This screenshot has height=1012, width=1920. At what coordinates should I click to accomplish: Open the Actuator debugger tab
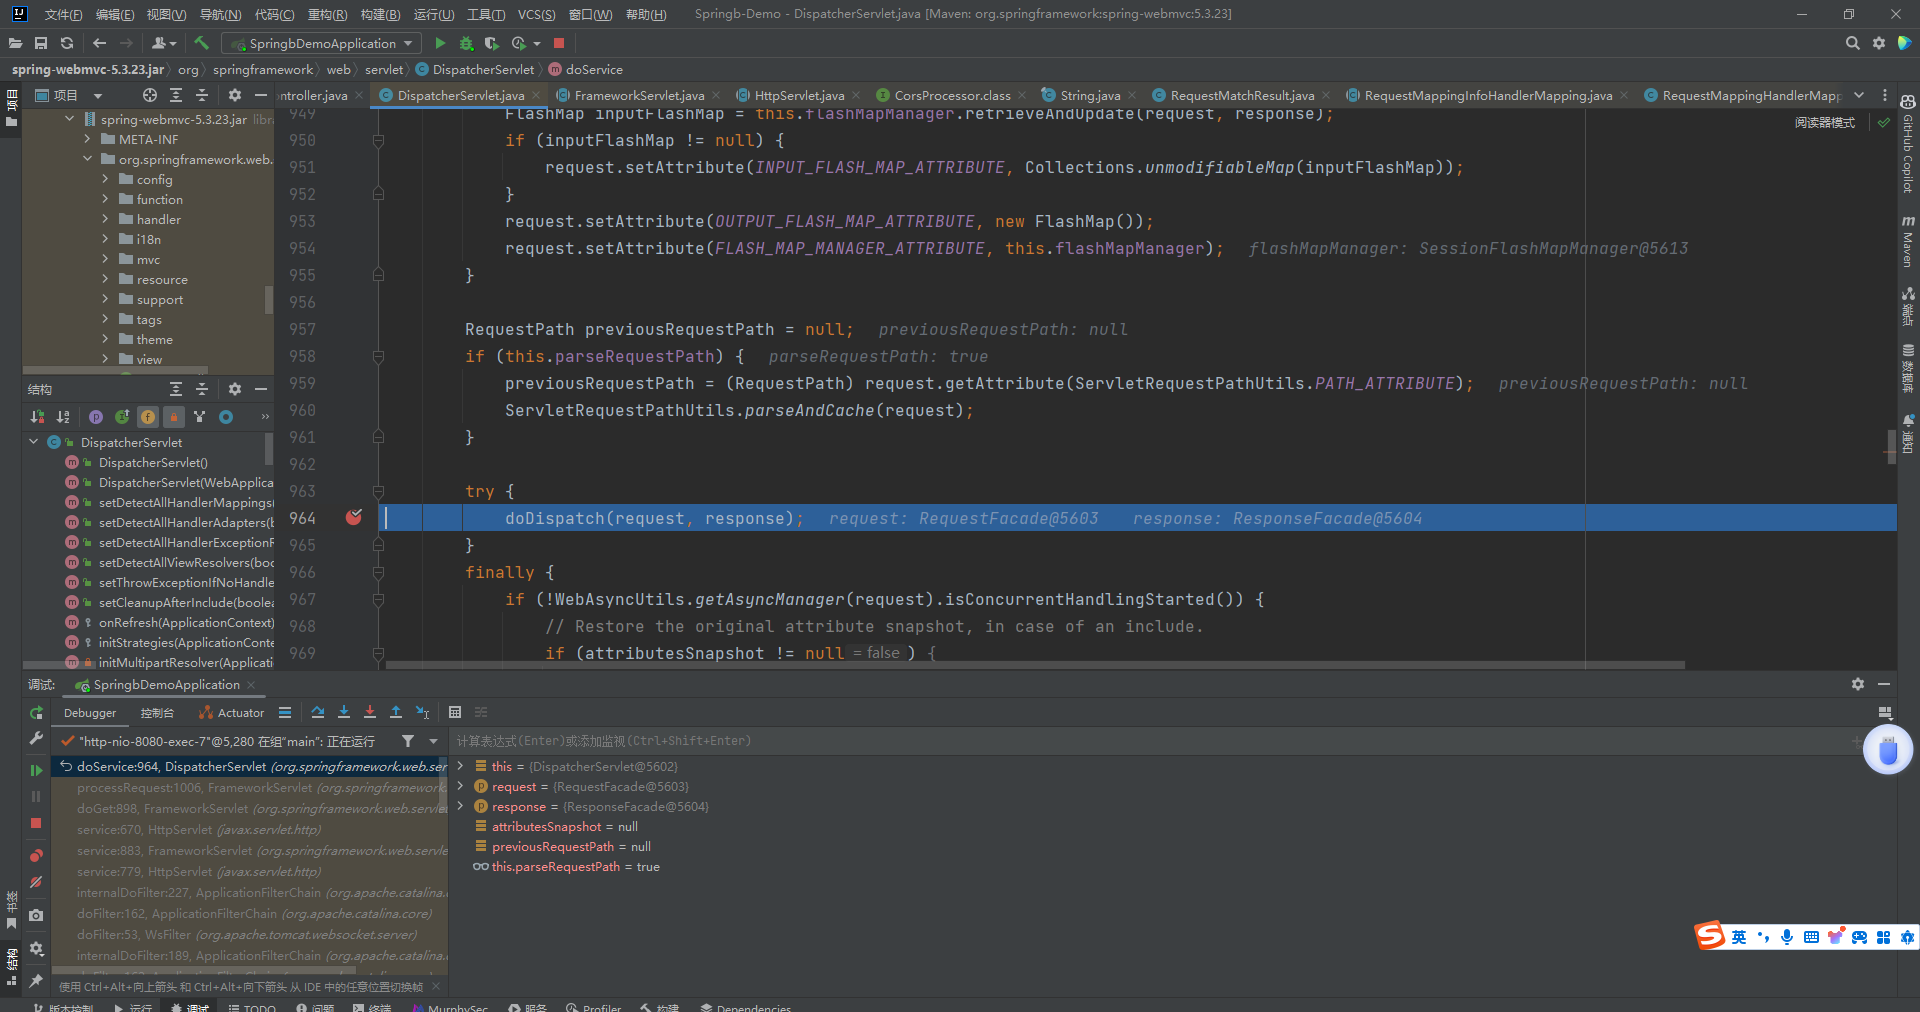pos(232,713)
